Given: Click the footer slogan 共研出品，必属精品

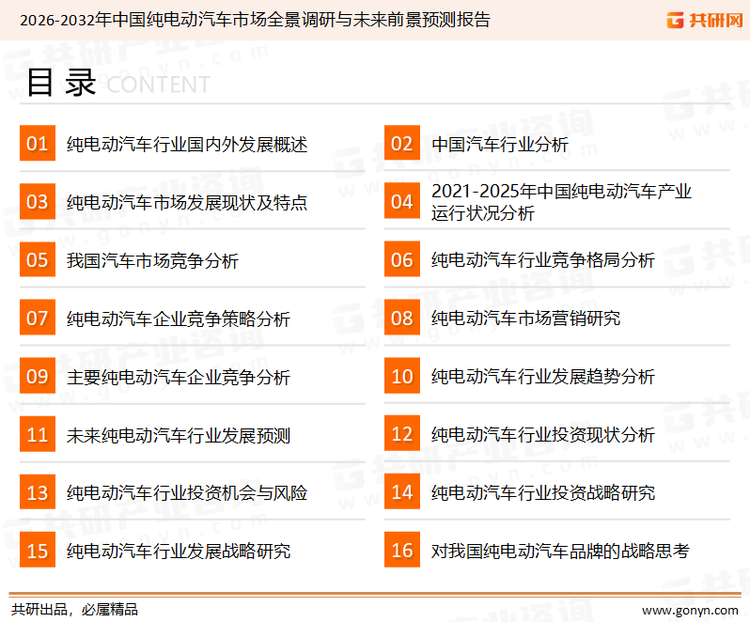Looking at the screenshot, I should (x=75, y=610).
